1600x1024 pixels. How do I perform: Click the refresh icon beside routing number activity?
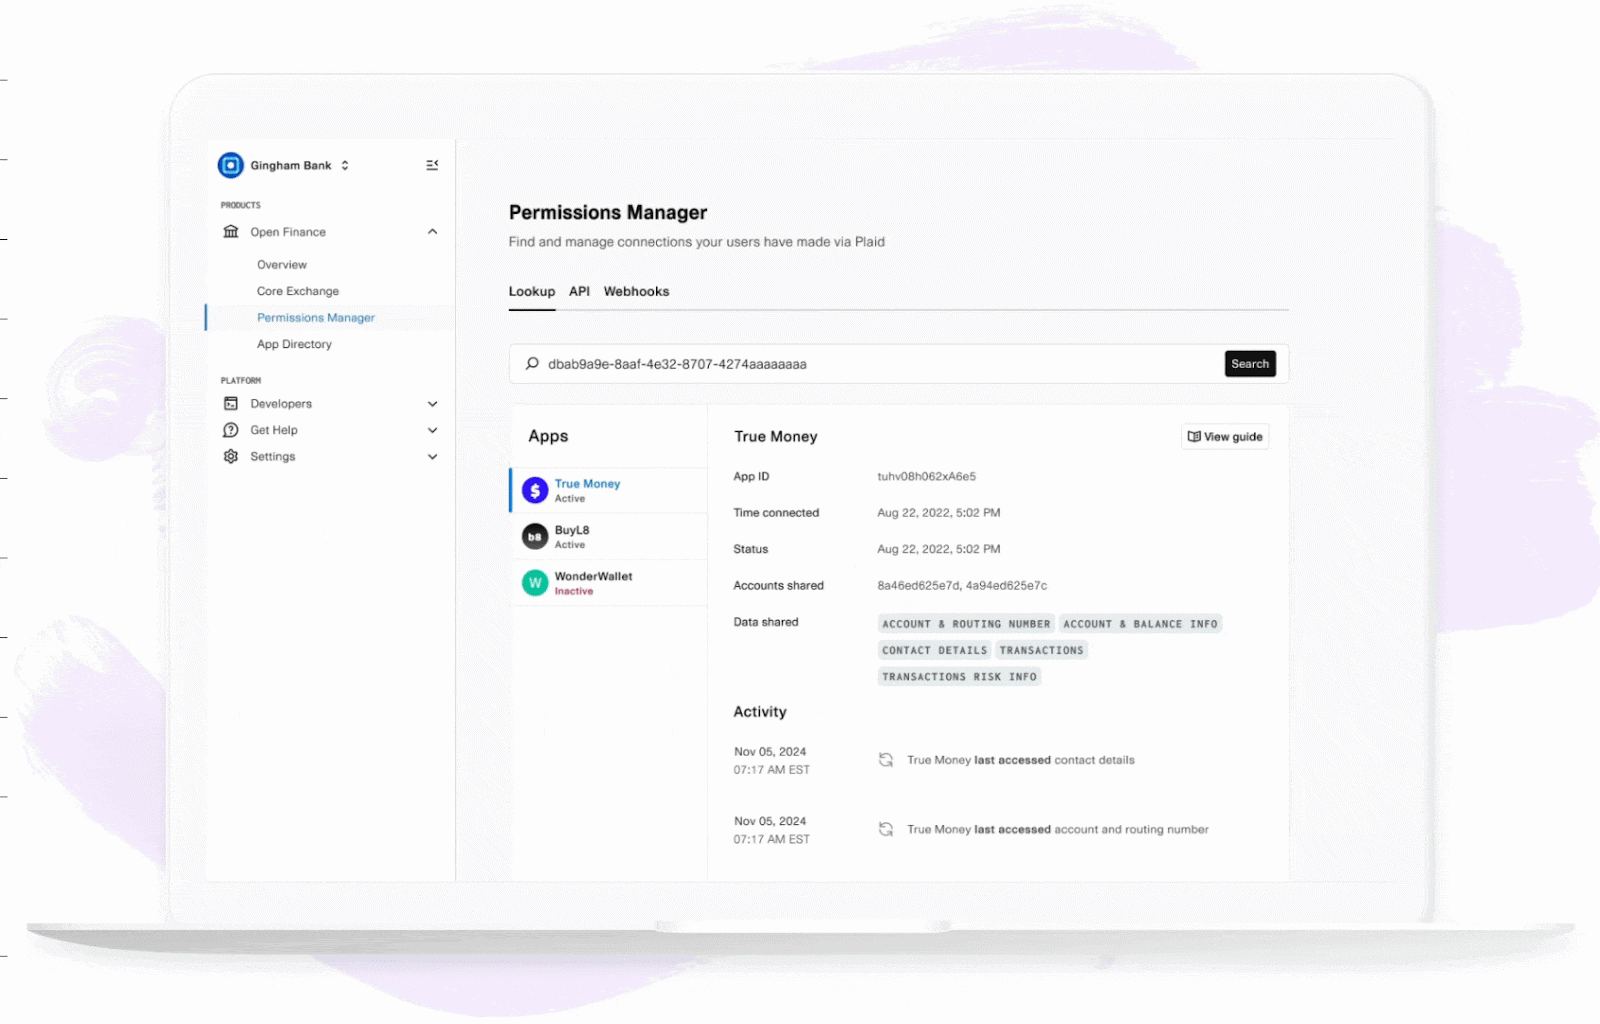tap(886, 829)
